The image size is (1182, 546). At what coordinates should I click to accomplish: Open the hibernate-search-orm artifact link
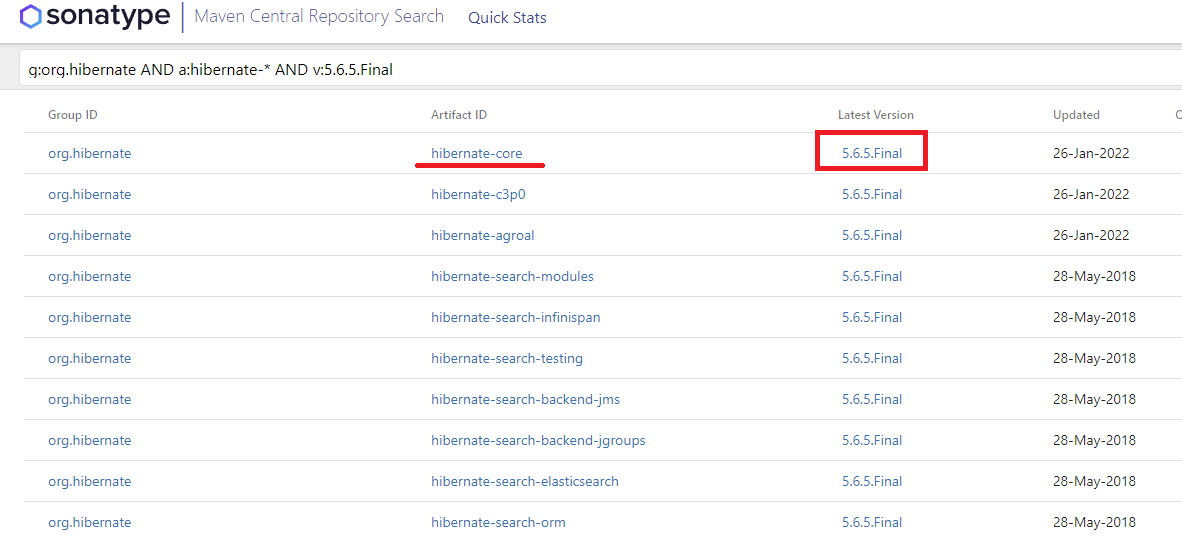[498, 522]
